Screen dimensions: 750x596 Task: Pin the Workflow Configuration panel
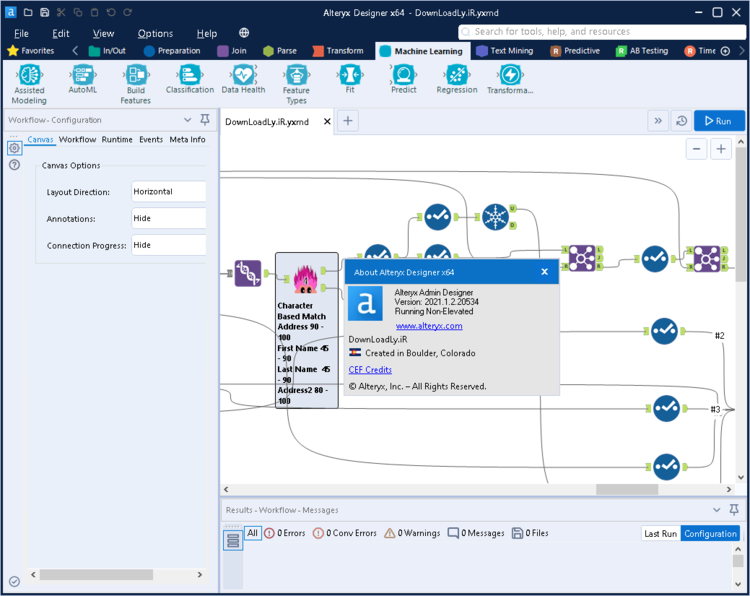pos(205,120)
